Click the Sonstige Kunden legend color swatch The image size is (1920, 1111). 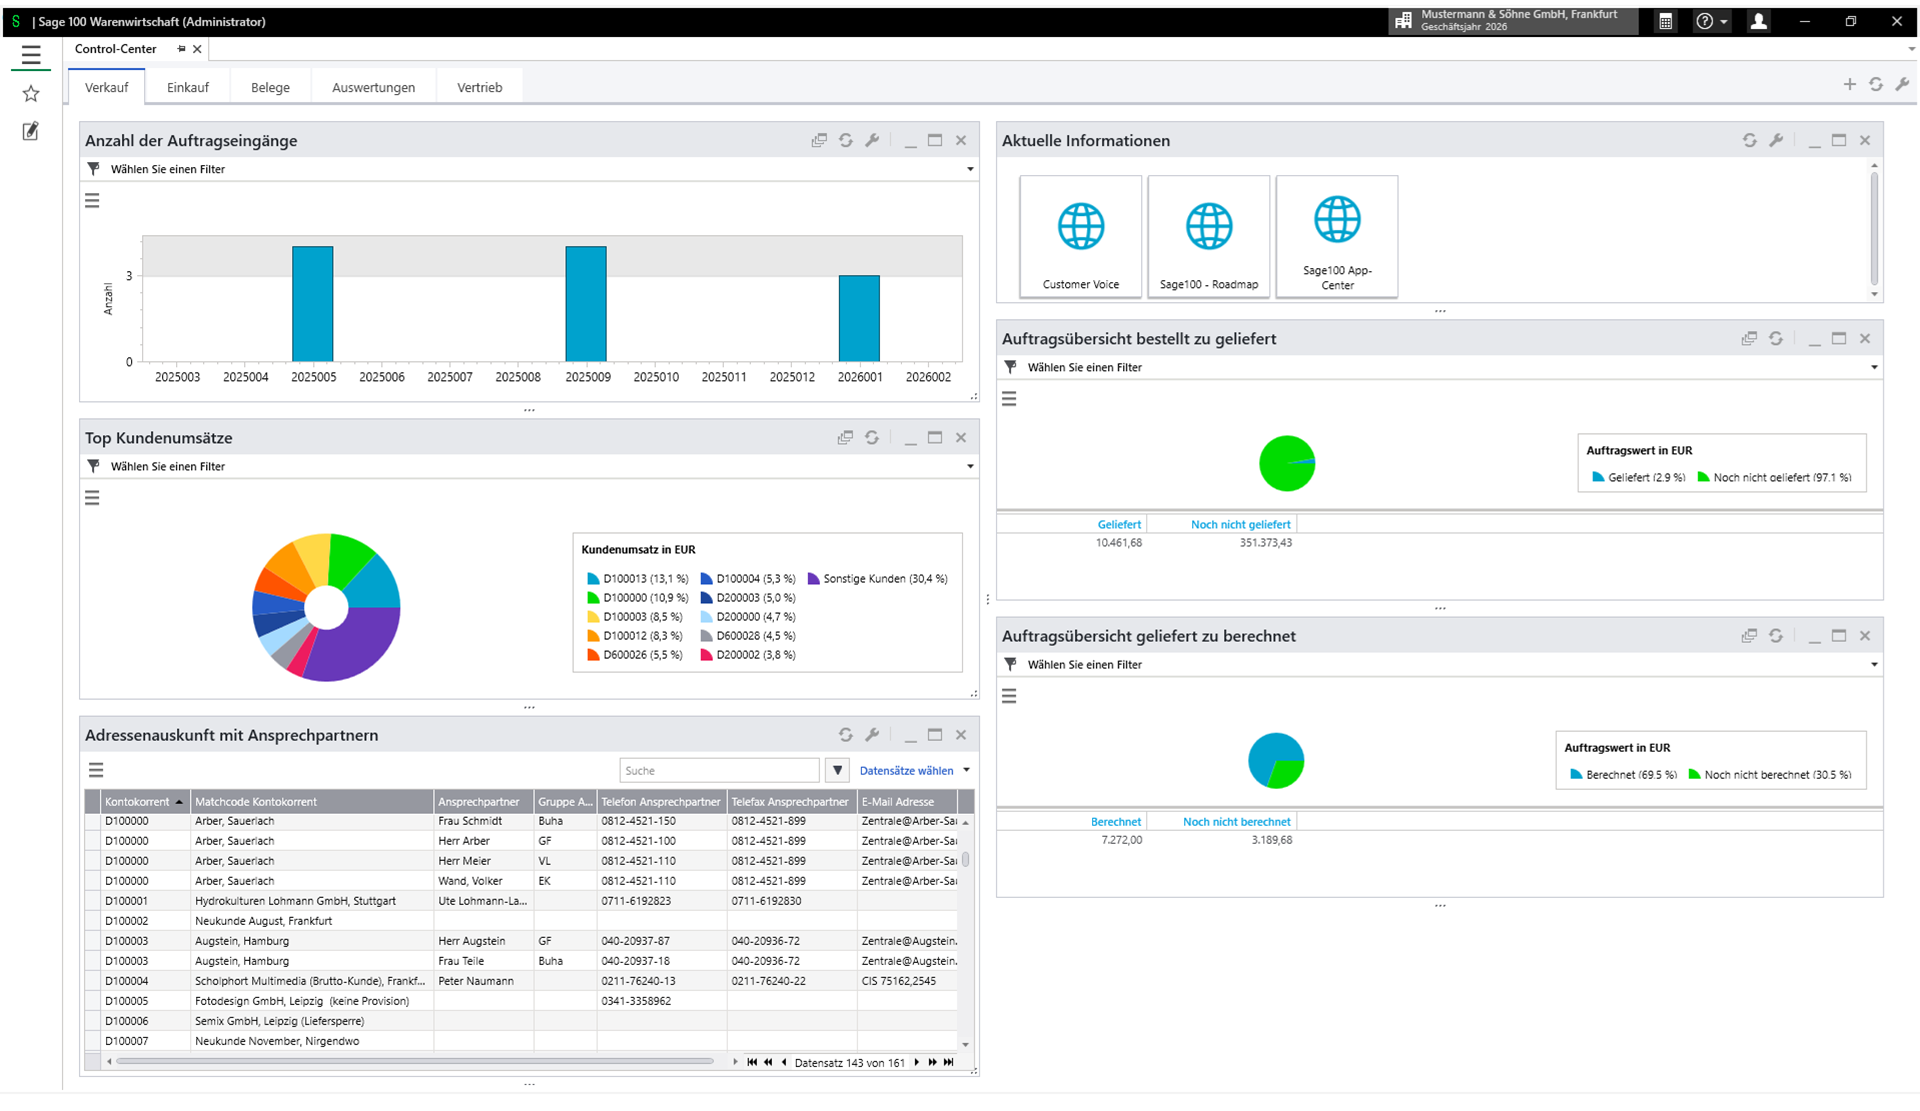pyautogui.click(x=813, y=579)
